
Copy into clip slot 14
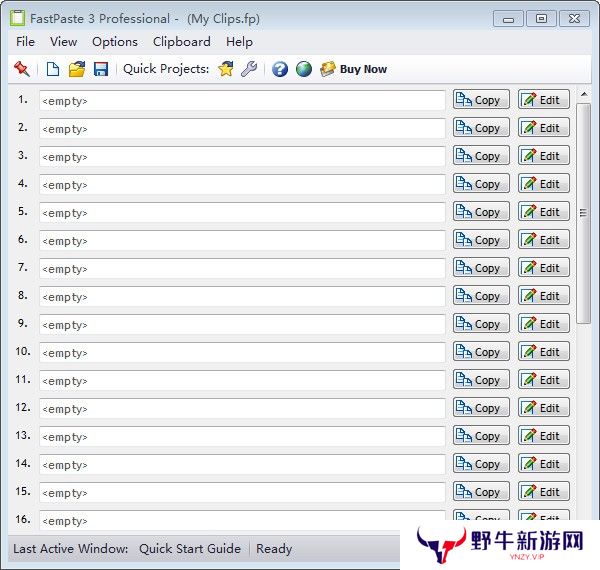[481, 463]
